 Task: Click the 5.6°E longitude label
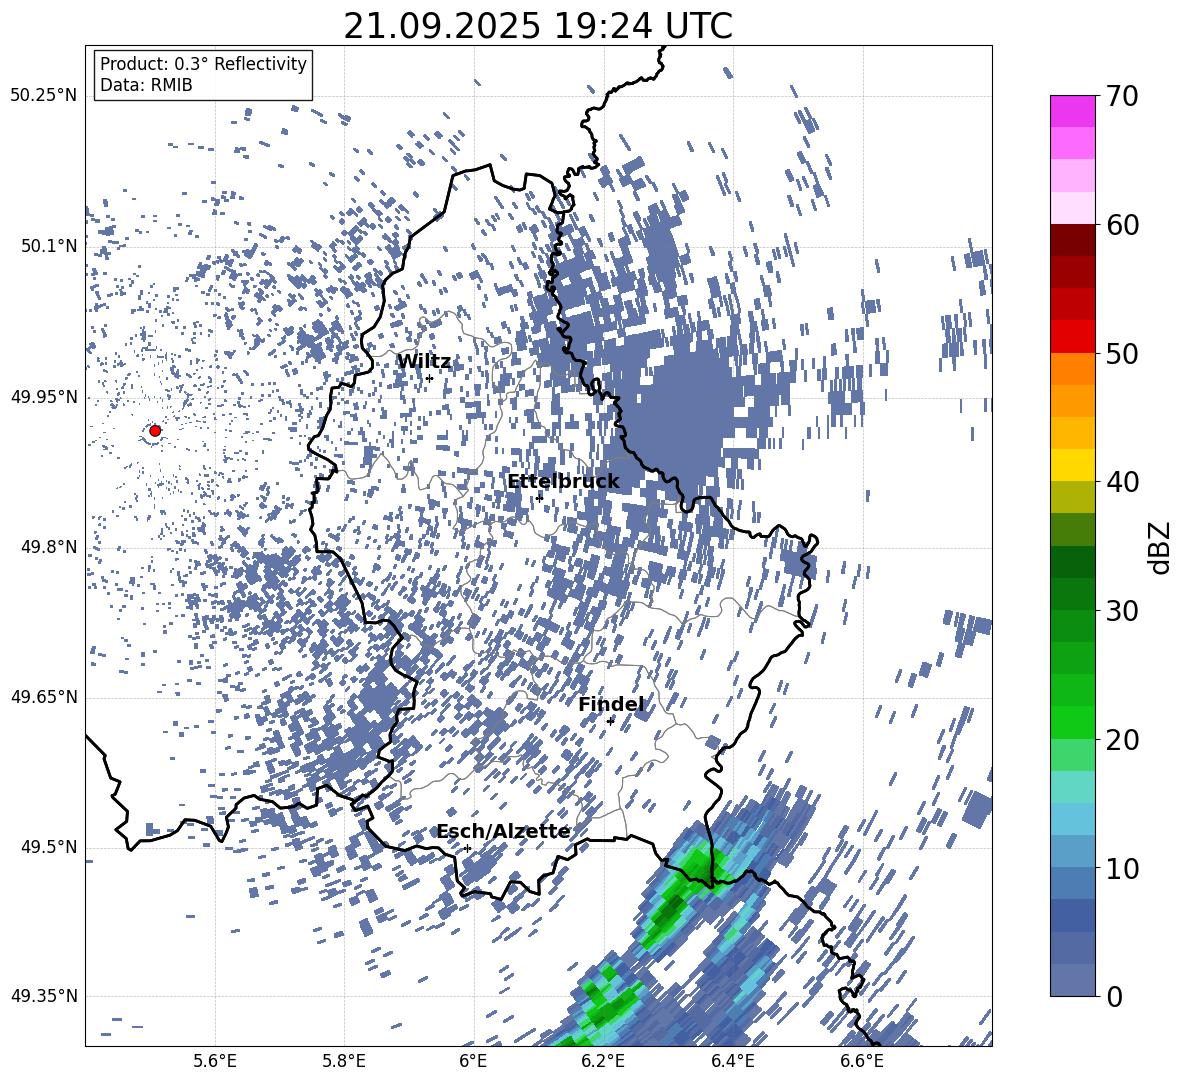[x=215, y=1061]
